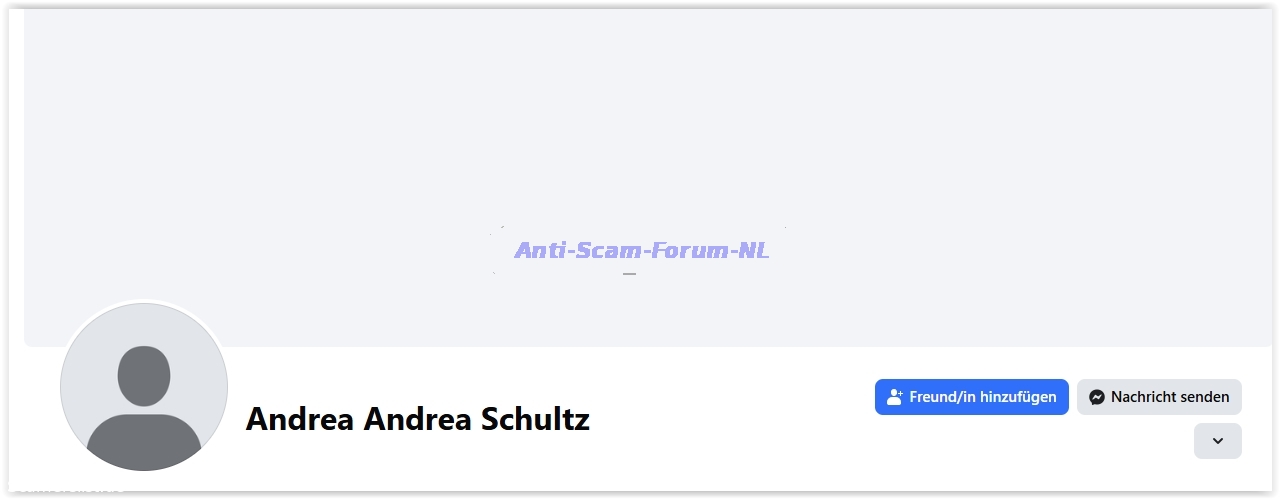Click the "Nachricht senden" text label
1280x499 pixels.
tap(1170, 397)
